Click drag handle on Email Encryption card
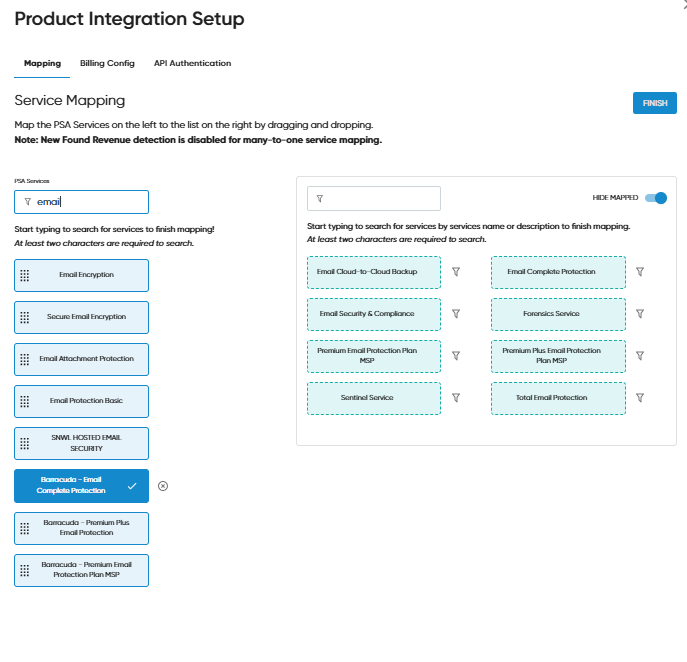The width and height of the screenshot is (687, 662). (x=25, y=276)
